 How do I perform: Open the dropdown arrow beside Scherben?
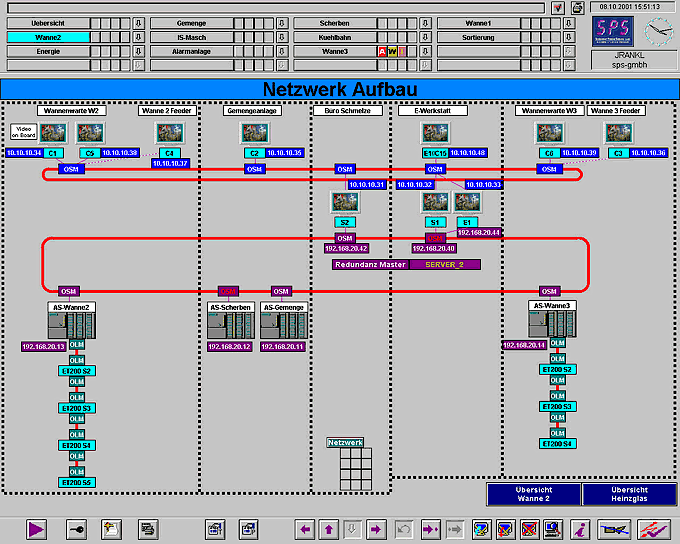click(x=425, y=23)
